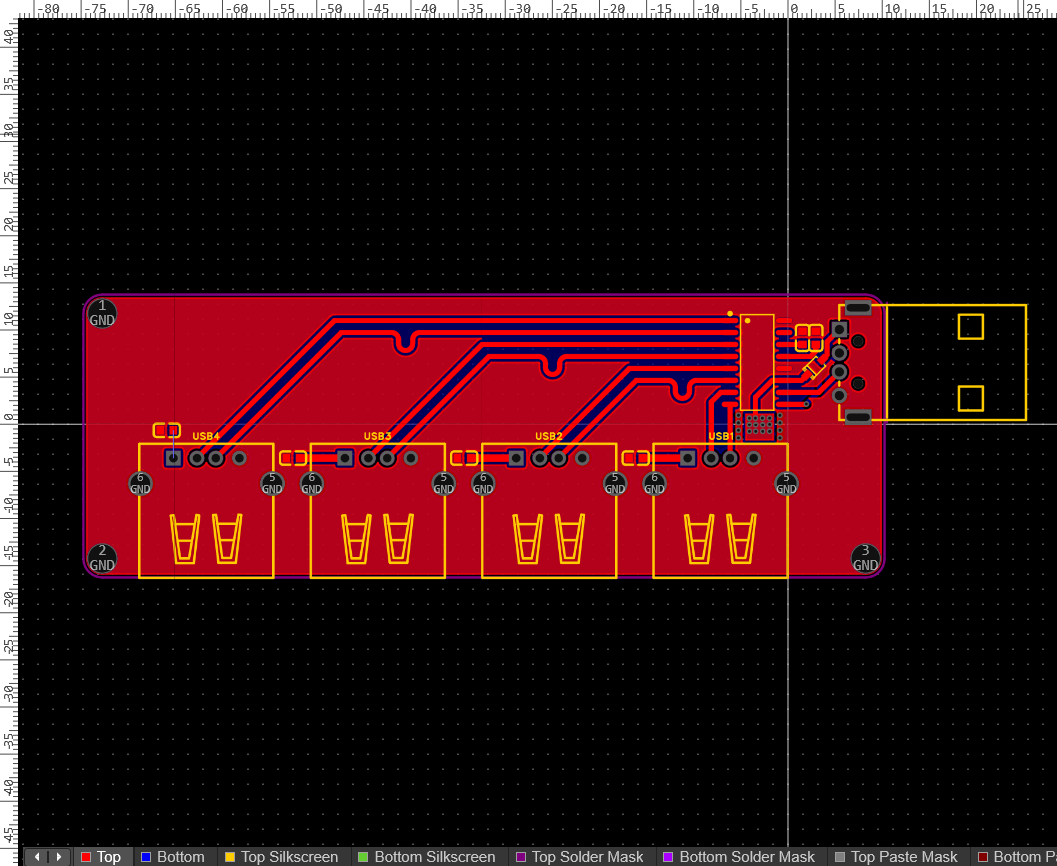1057x866 pixels.
Task: Select the USB3 silkscreen designator text
Action: point(377,436)
